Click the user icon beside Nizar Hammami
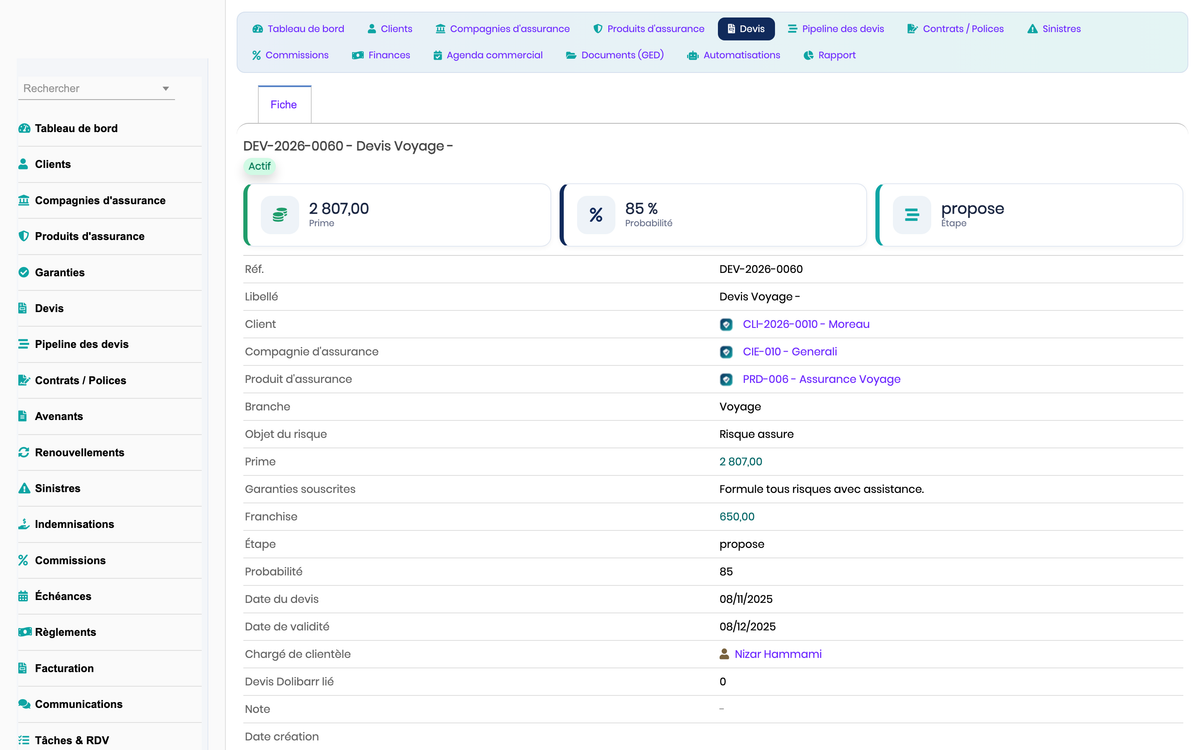 click(725, 655)
